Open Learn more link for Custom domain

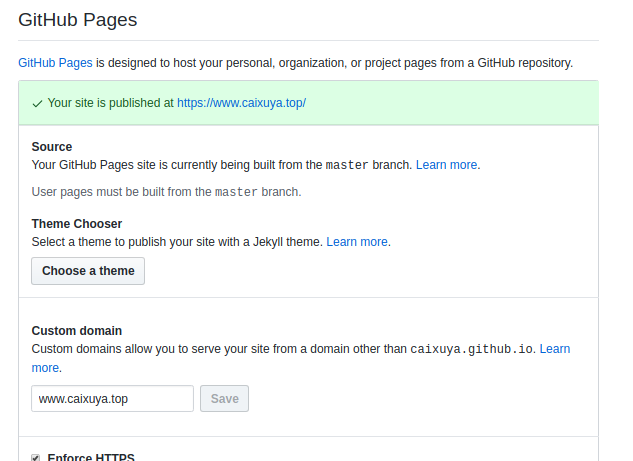(x=555, y=349)
